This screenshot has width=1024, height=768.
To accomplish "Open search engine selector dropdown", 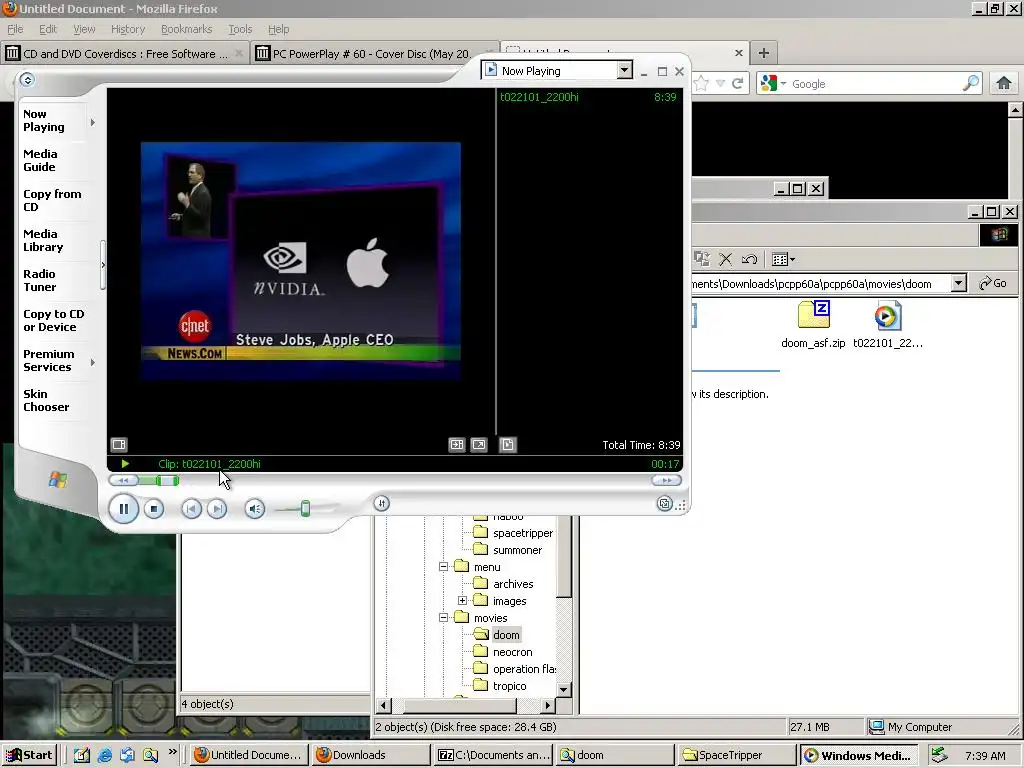I will [774, 83].
